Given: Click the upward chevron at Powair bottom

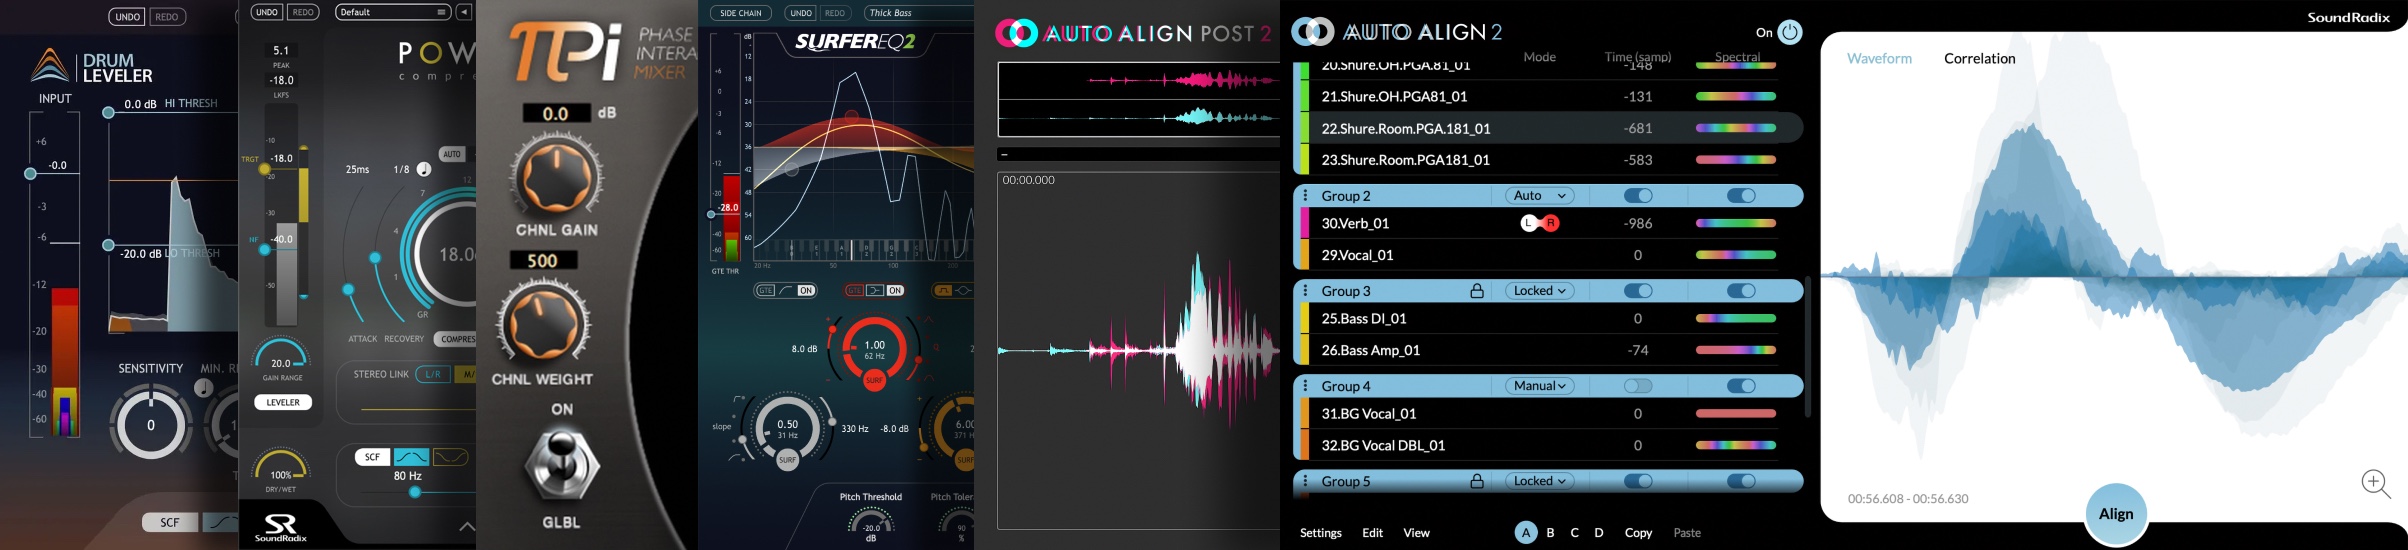Looking at the screenshot, I should (466, 526).
